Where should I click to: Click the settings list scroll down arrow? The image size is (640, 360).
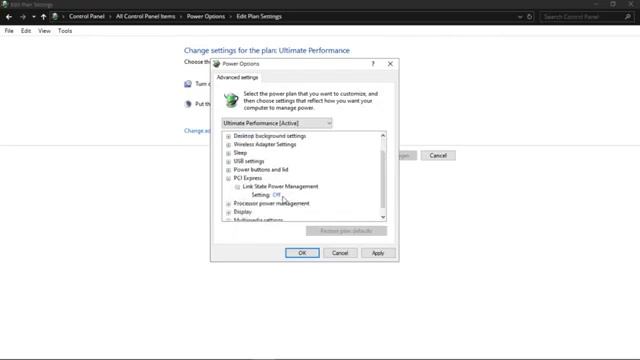coord(383,217)
